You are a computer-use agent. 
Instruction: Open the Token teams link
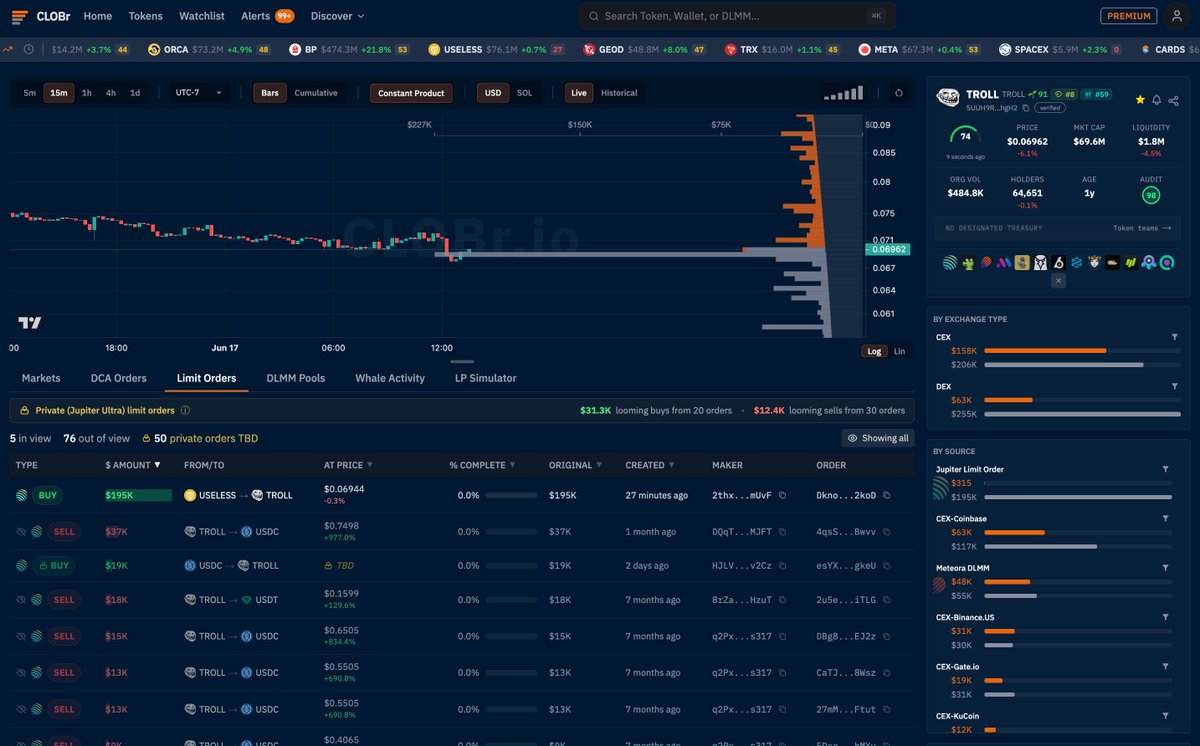[x=1142, y=228]
